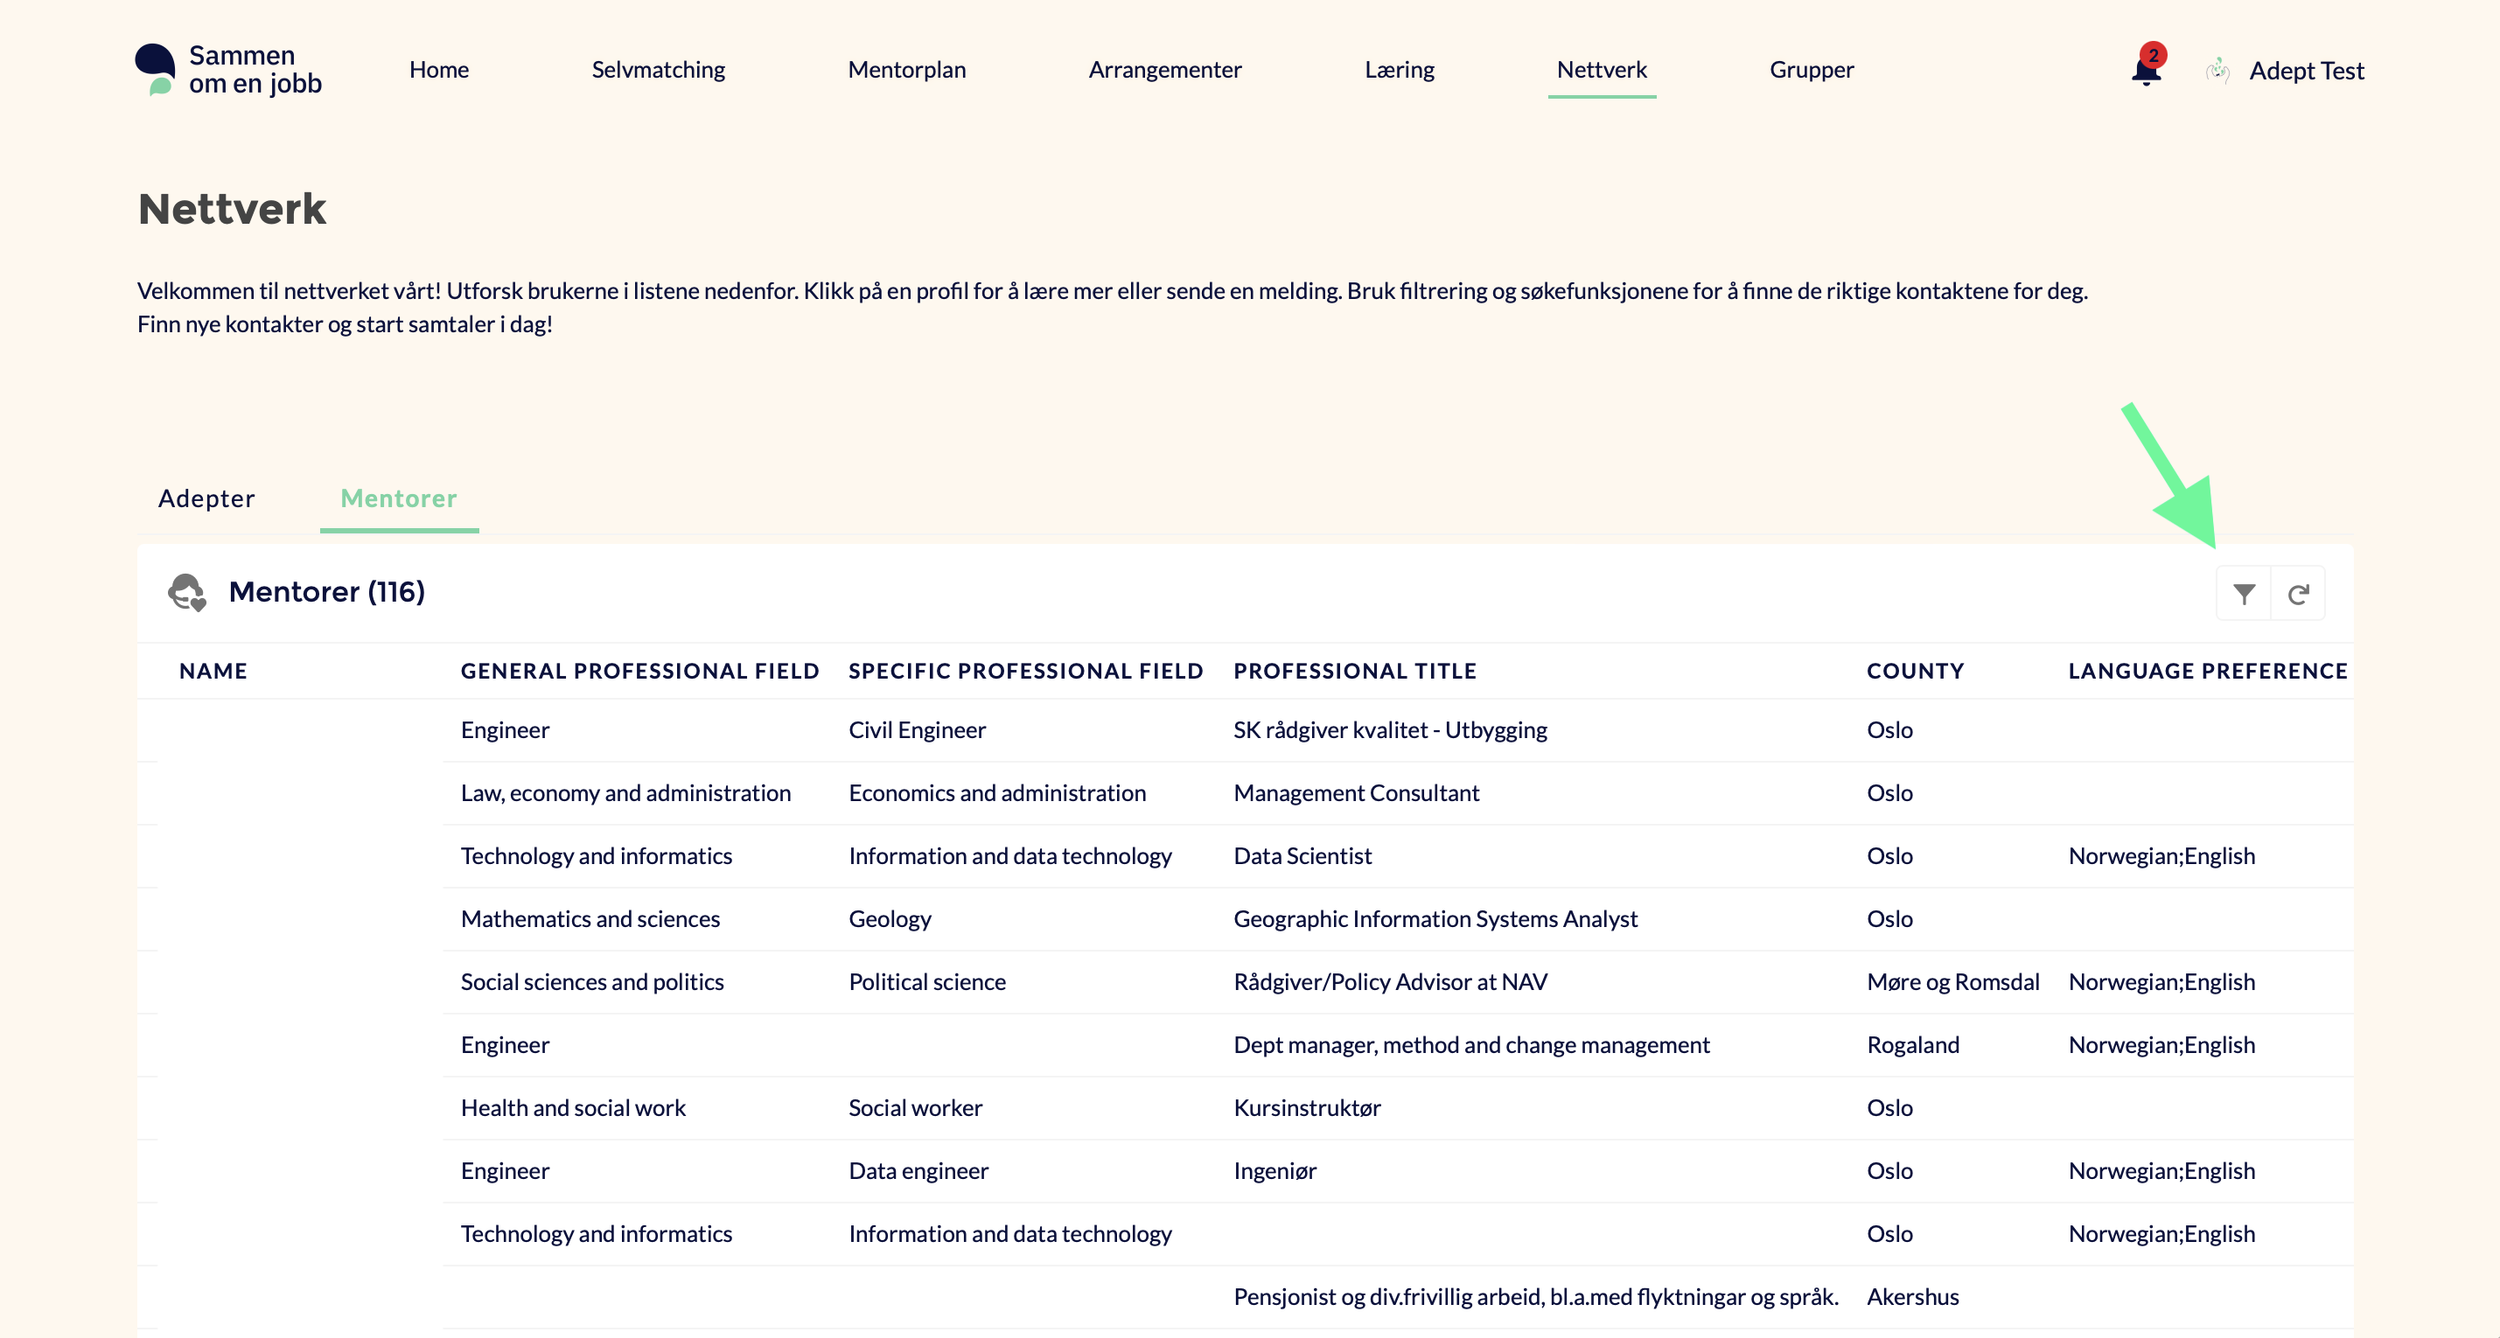The height and width of the screenshot is (1338, 2500).
Task: Click the Name column header
Action: coord(213,671)
